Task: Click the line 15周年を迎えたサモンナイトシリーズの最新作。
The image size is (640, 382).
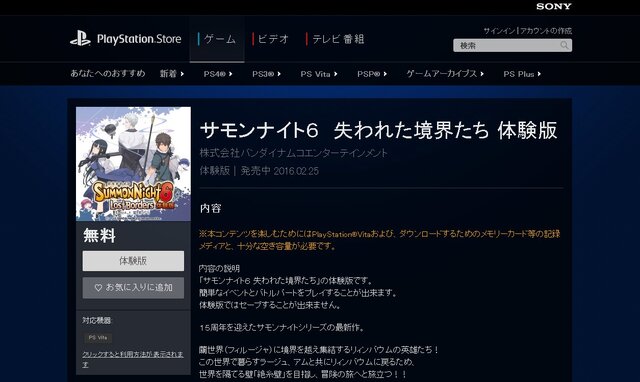Action: (x=282, y=327)
